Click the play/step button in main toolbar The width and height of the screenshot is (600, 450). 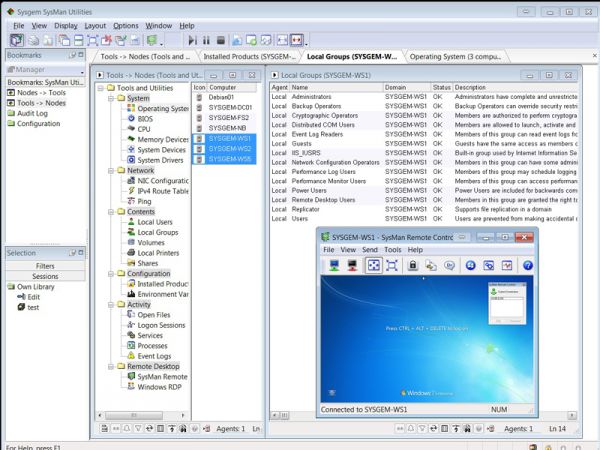click(192, 40)
